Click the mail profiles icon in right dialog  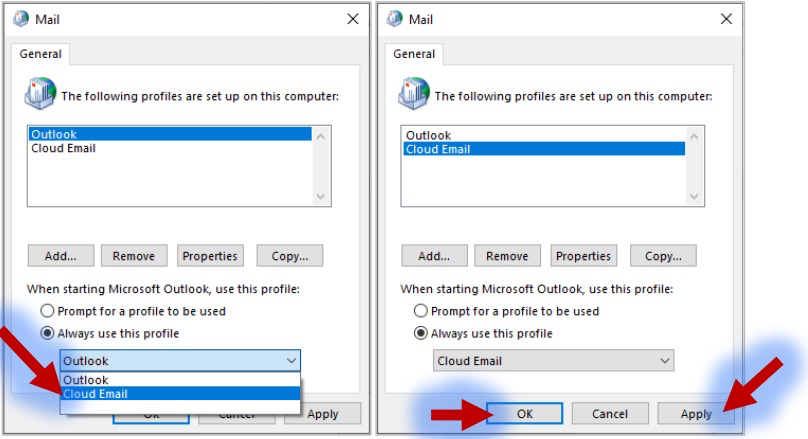tap(414, 93)
